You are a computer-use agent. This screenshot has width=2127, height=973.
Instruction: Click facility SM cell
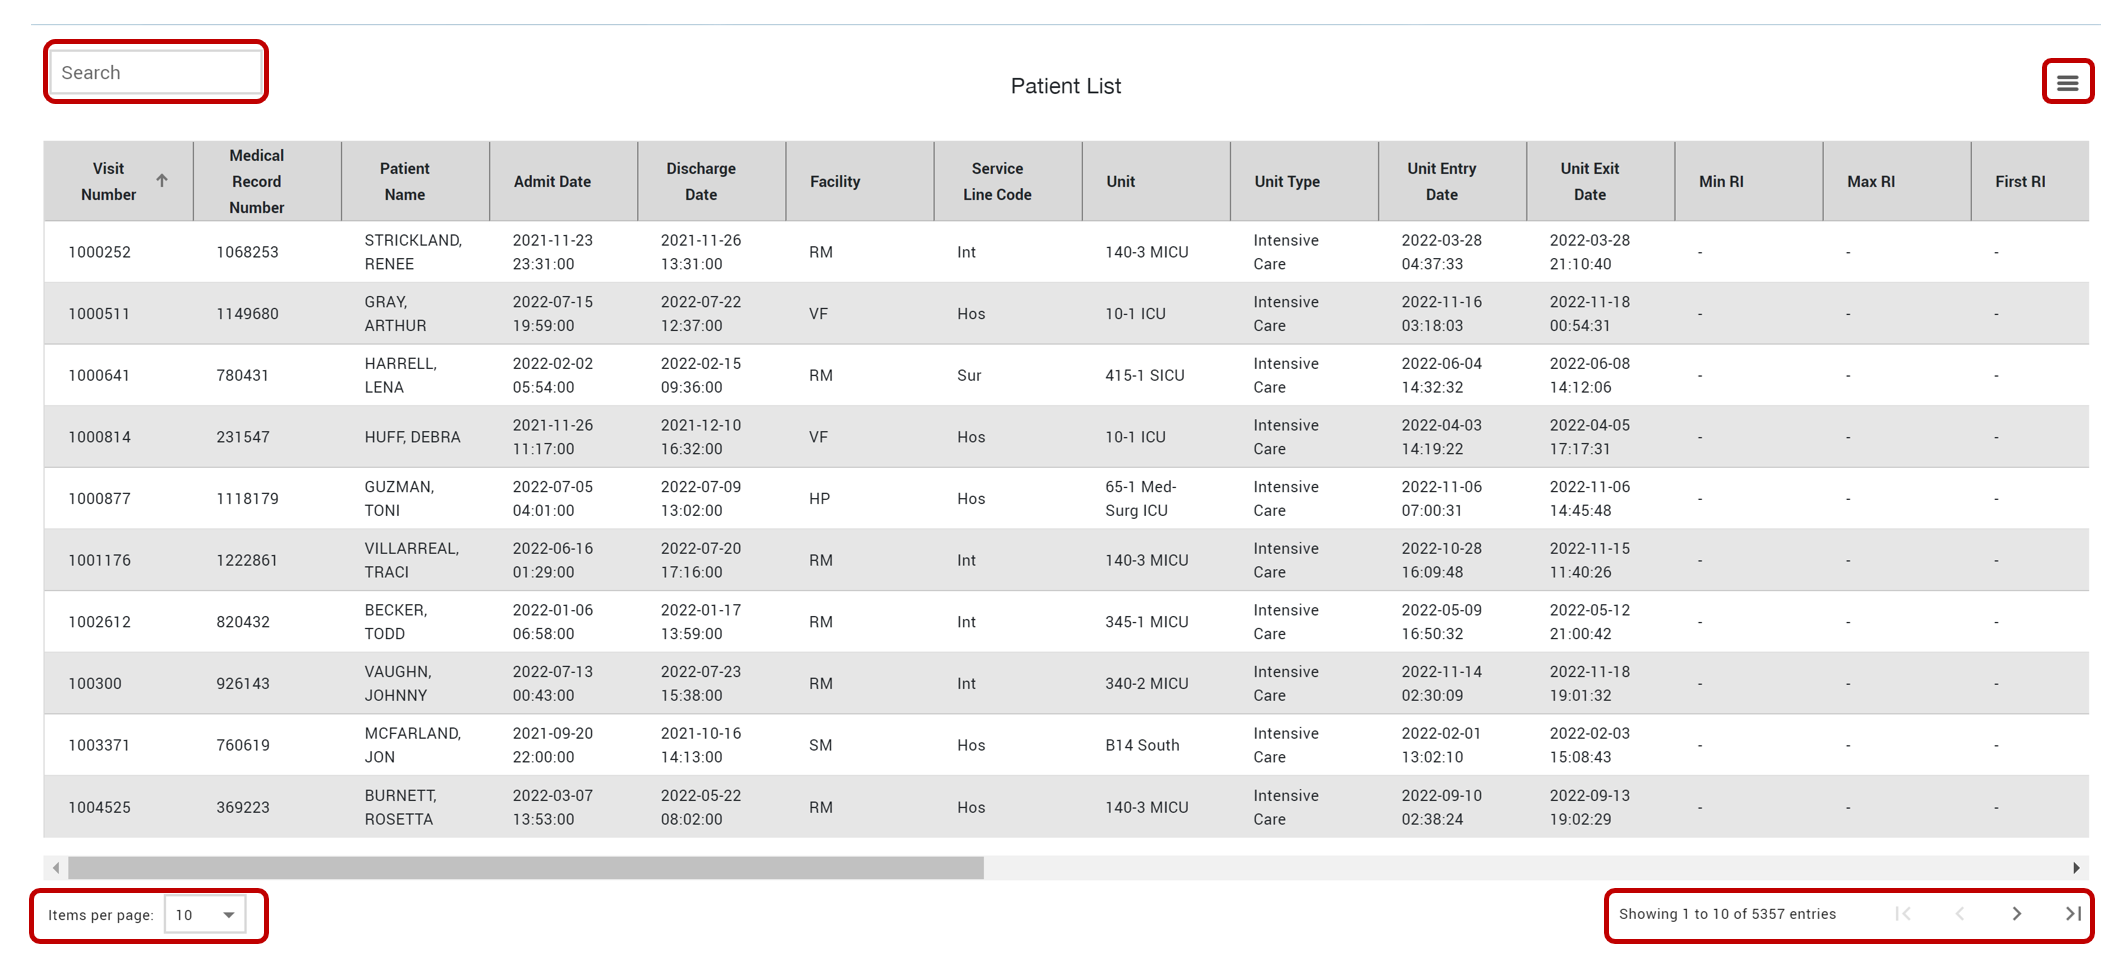click(820, 746)
